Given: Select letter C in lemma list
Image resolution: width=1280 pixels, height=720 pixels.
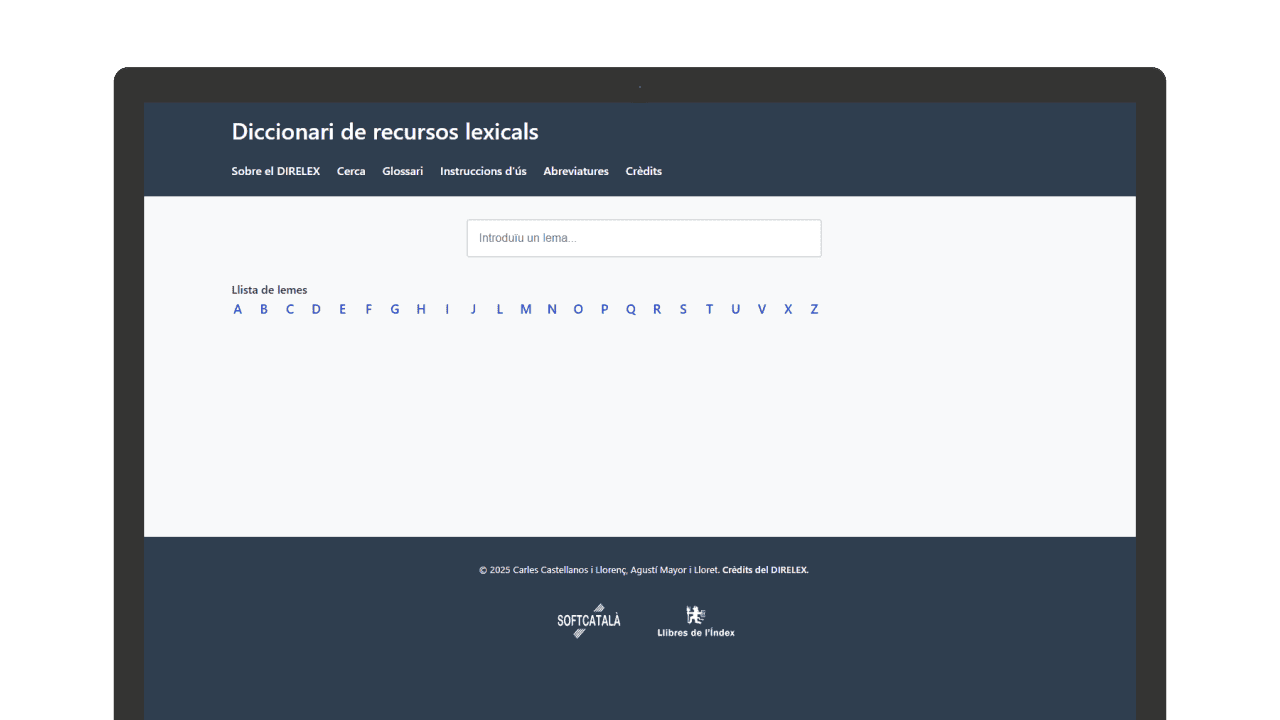Looking at the screenshot, I should pyautogui.click(x=290, y=309).
